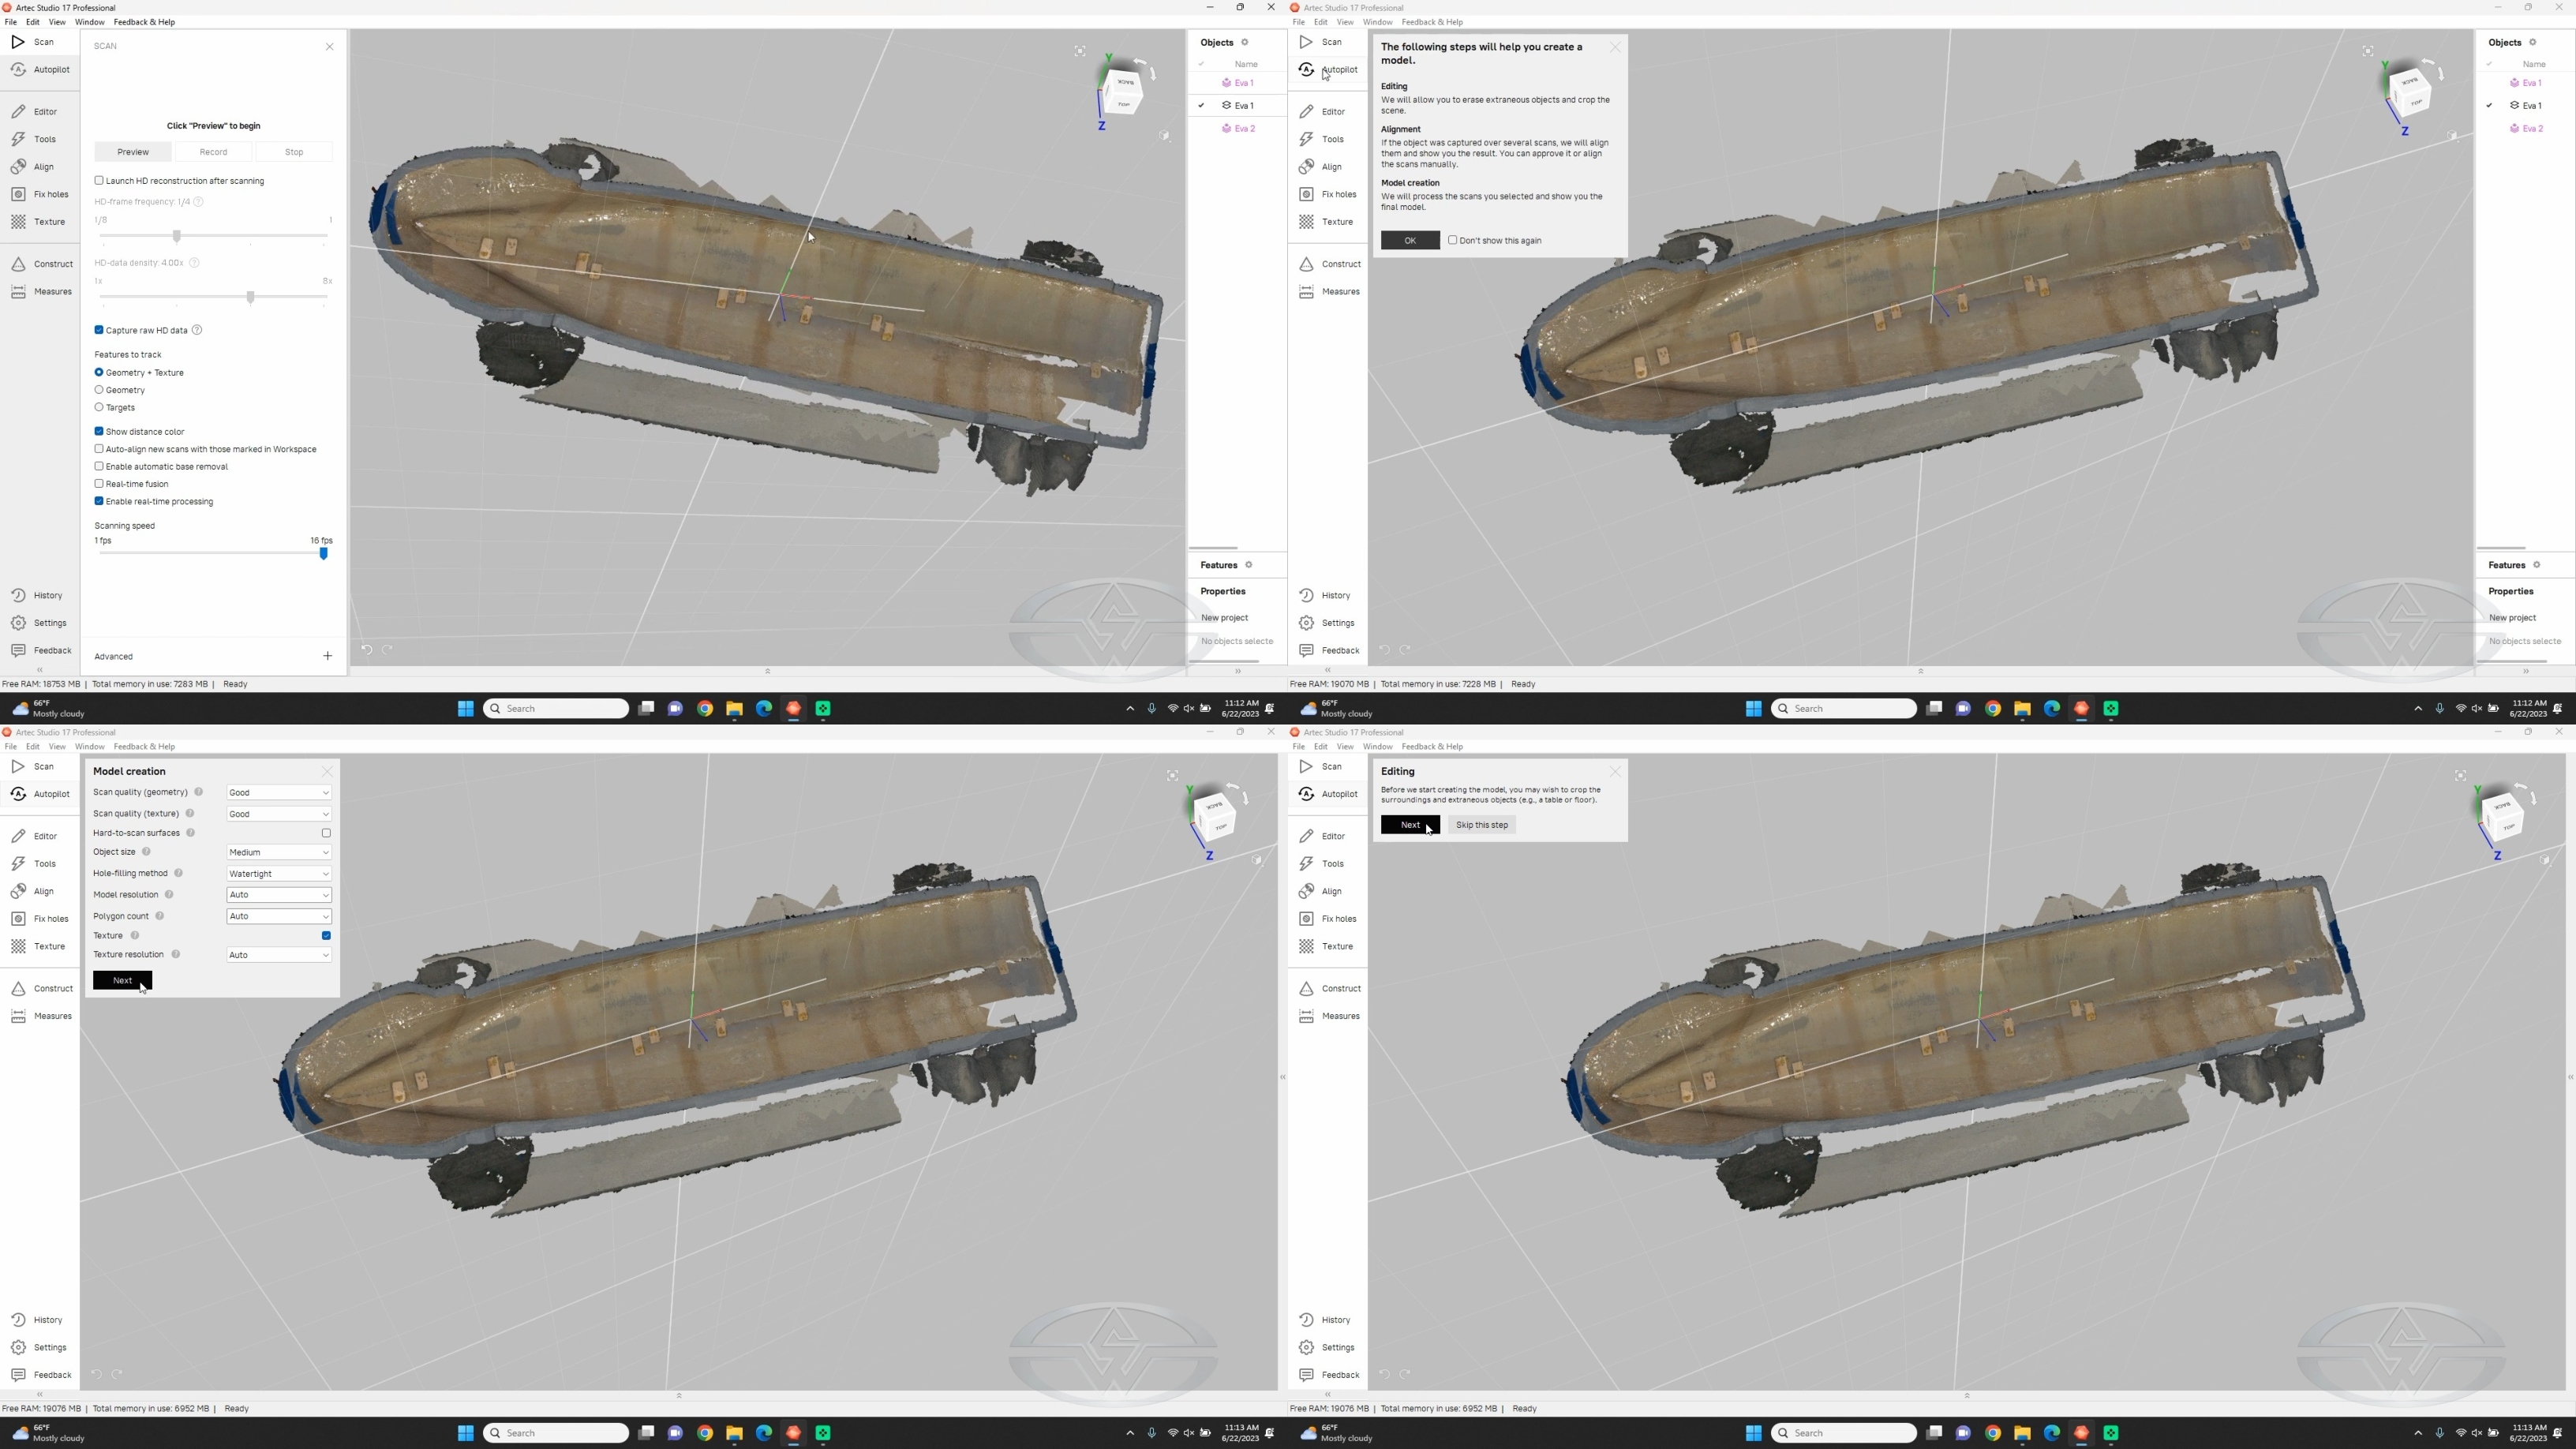Click redo arrow in the Scan panel window viewport

(387, 650)
